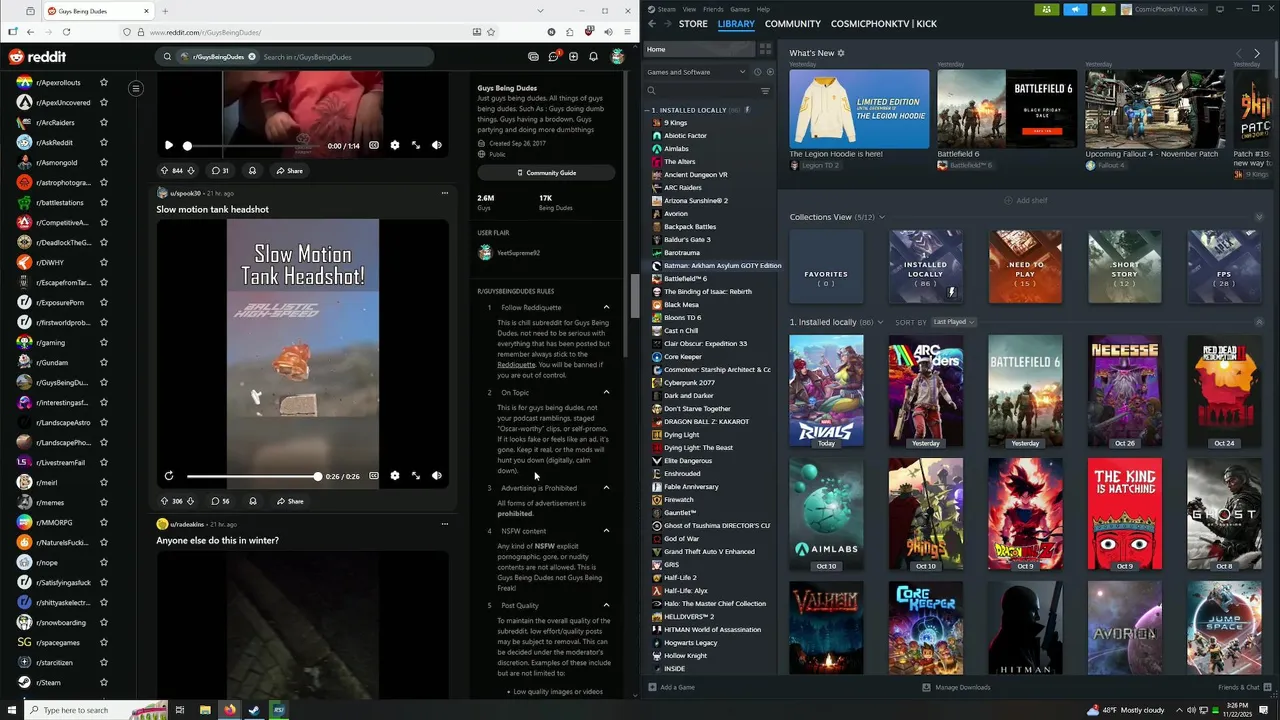1280x720 pixels.
Task: Show next What's New items arrow
Action: tap(1257, 53)
